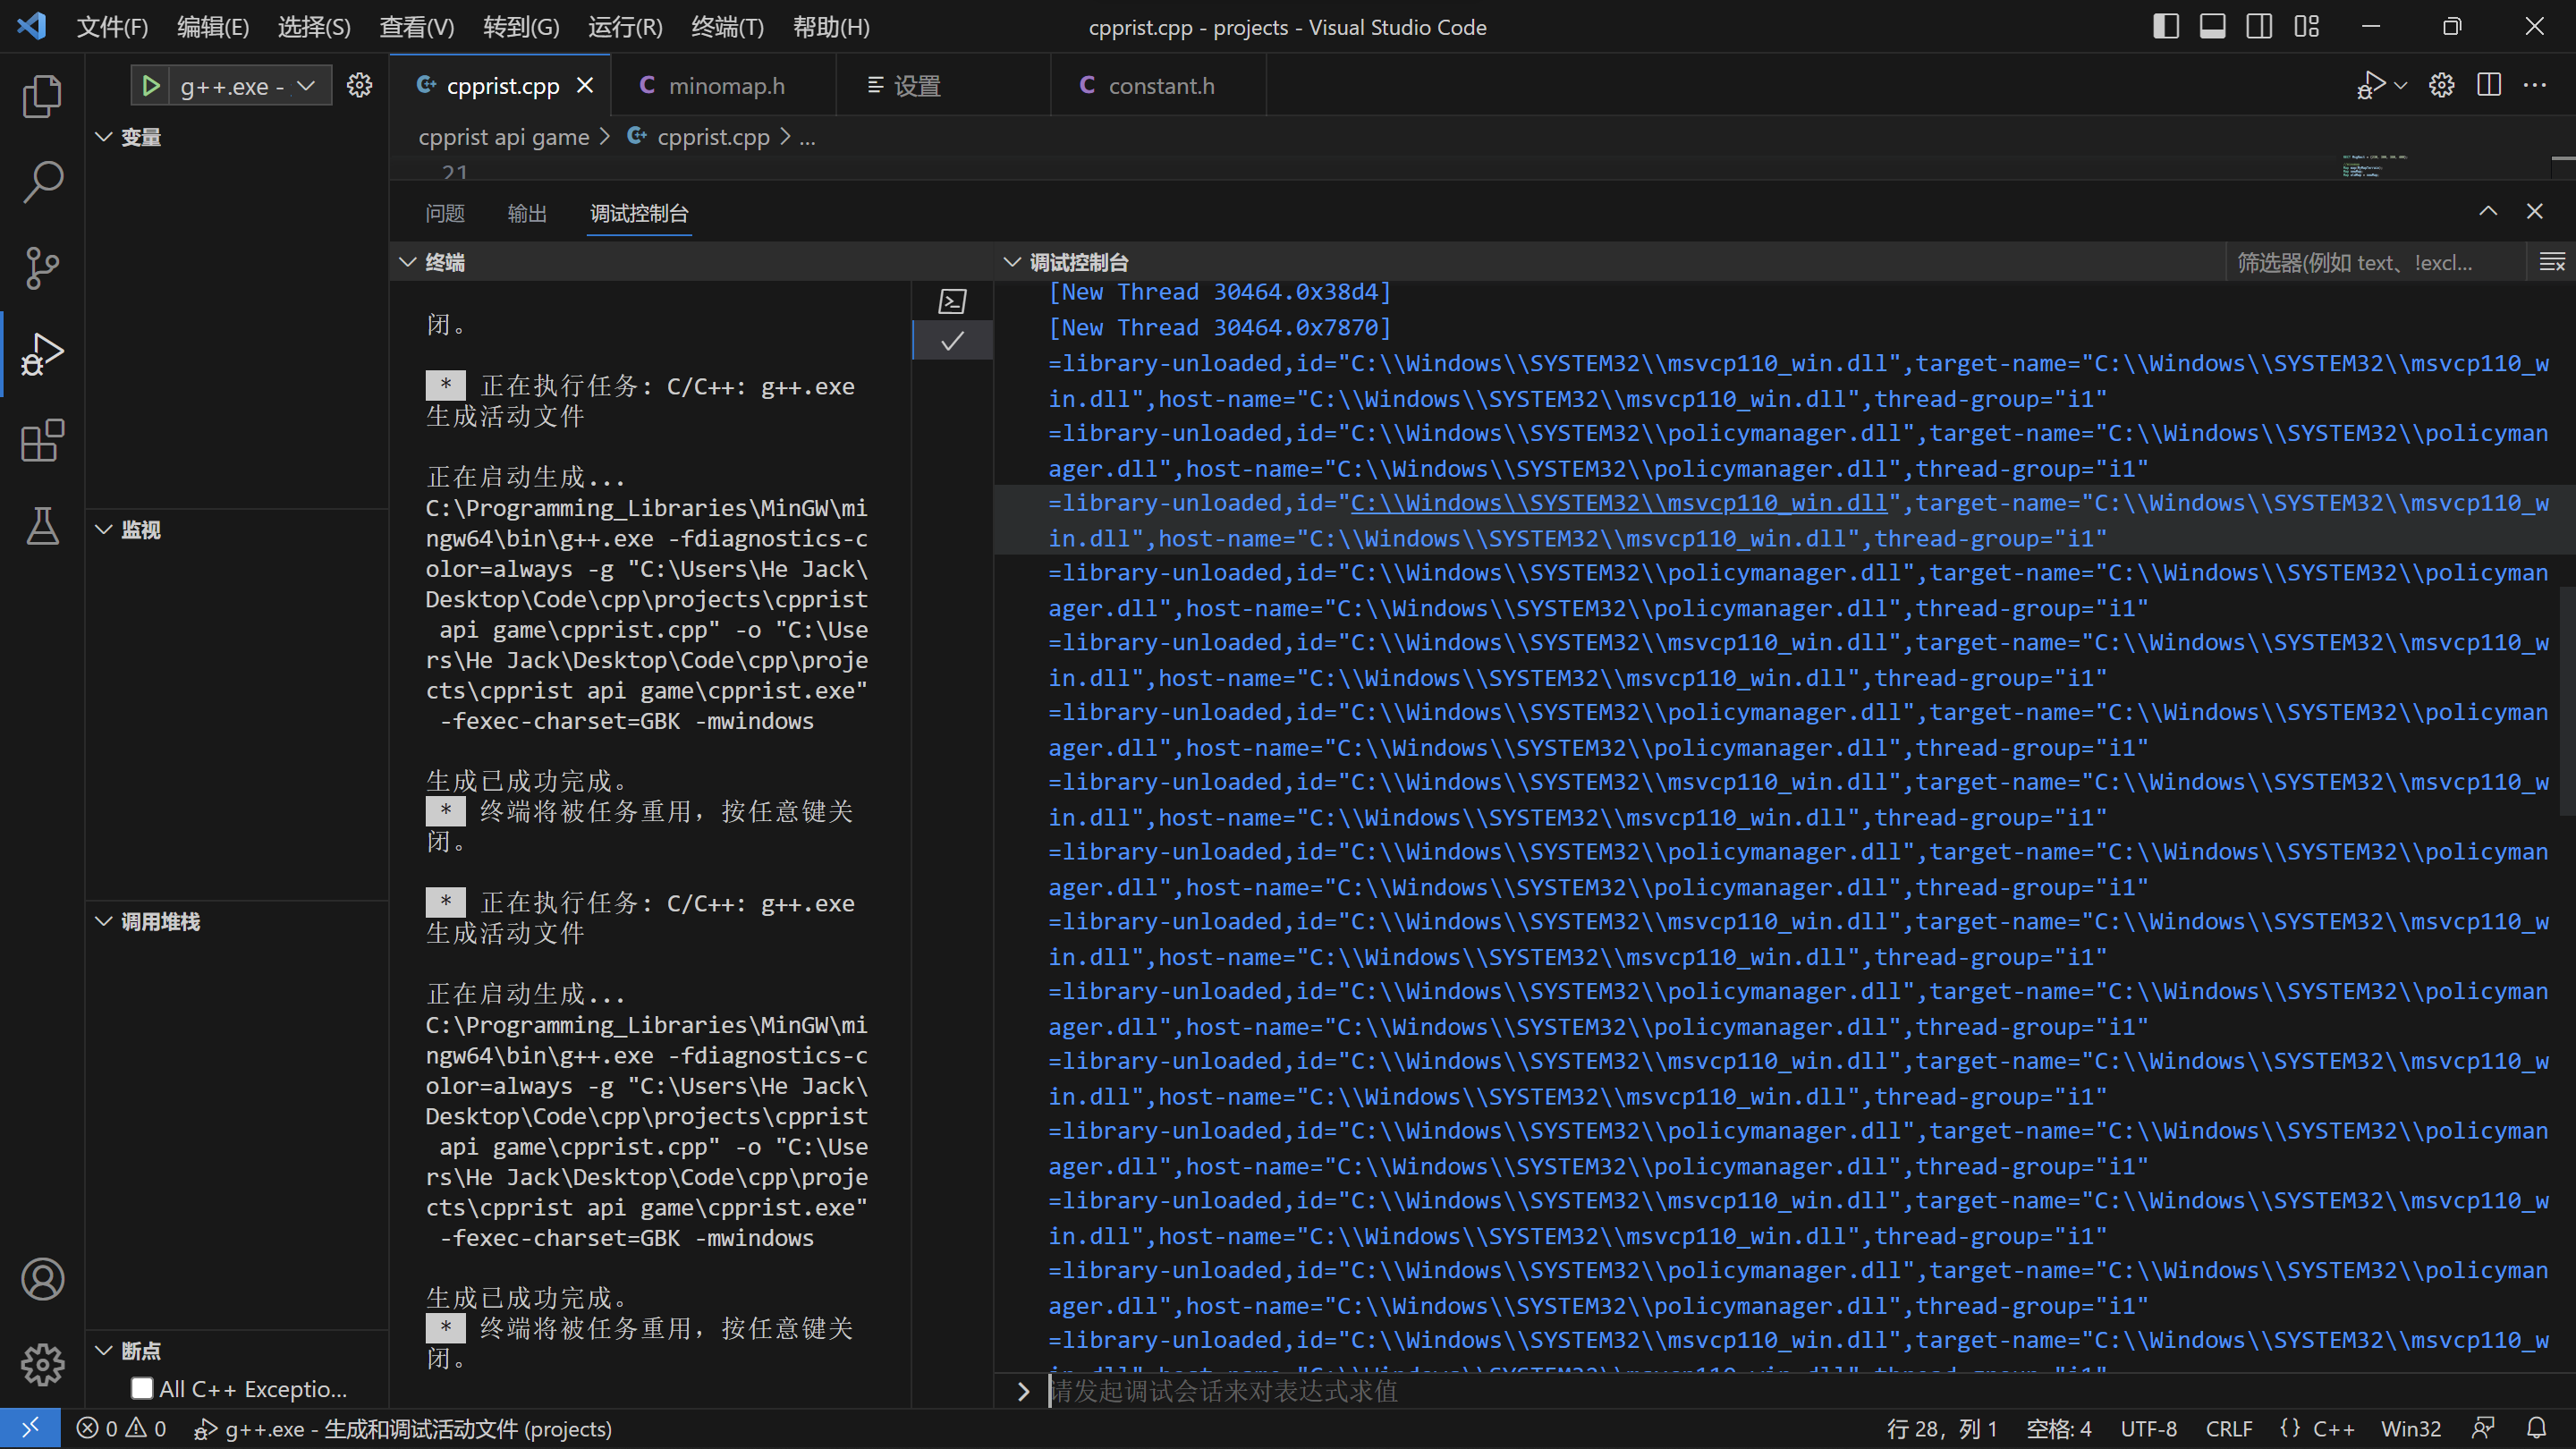Select the terminal shell icon entry
Image resolution: width=2576 pixels, height=1449 pixels.
952,301
